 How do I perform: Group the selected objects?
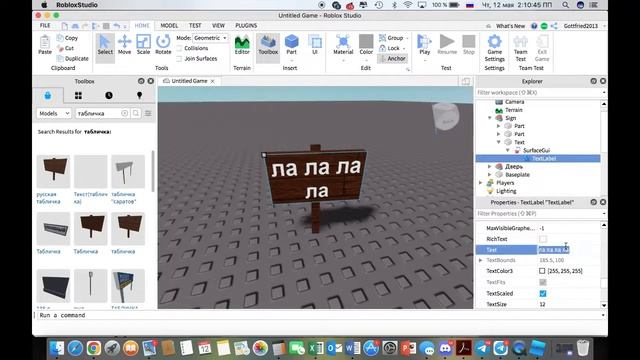391,38
